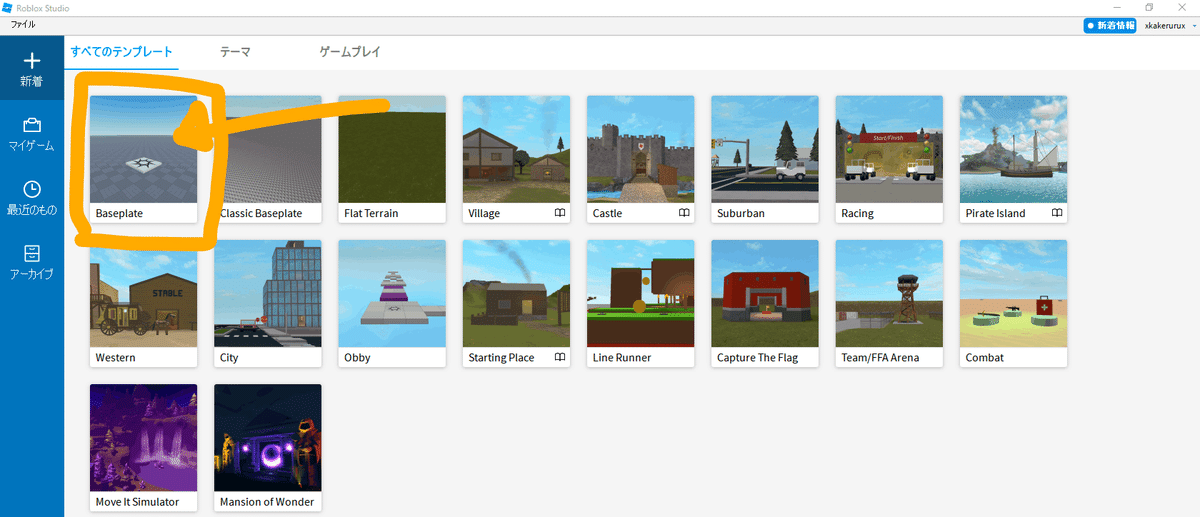Image resolution: width=1200 pixels, height=517 pixels.
Task: Click the Combat label text
Action: click(985, 357)
